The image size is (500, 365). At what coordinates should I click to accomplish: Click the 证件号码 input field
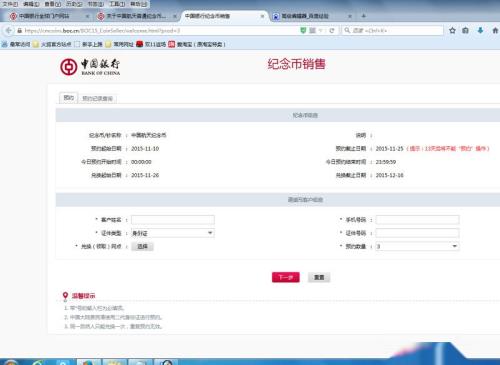click(x=417, y=233)
